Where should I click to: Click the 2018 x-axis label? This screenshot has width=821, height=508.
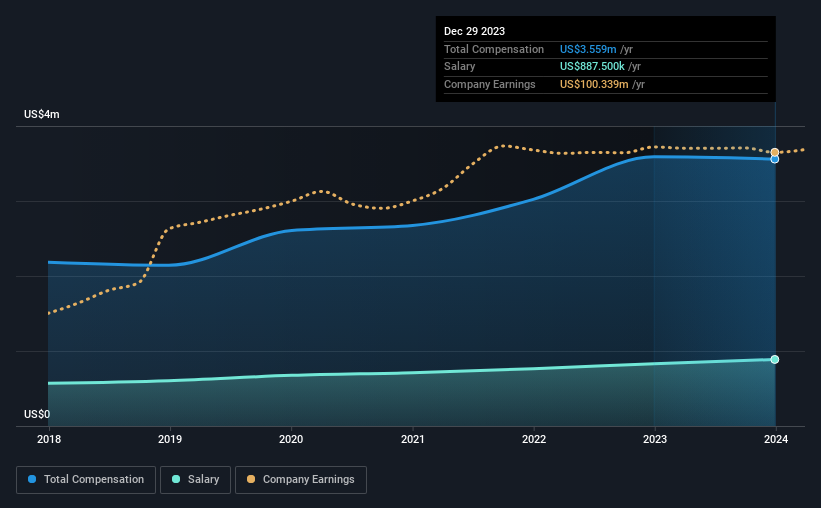(x=49, y=439)
